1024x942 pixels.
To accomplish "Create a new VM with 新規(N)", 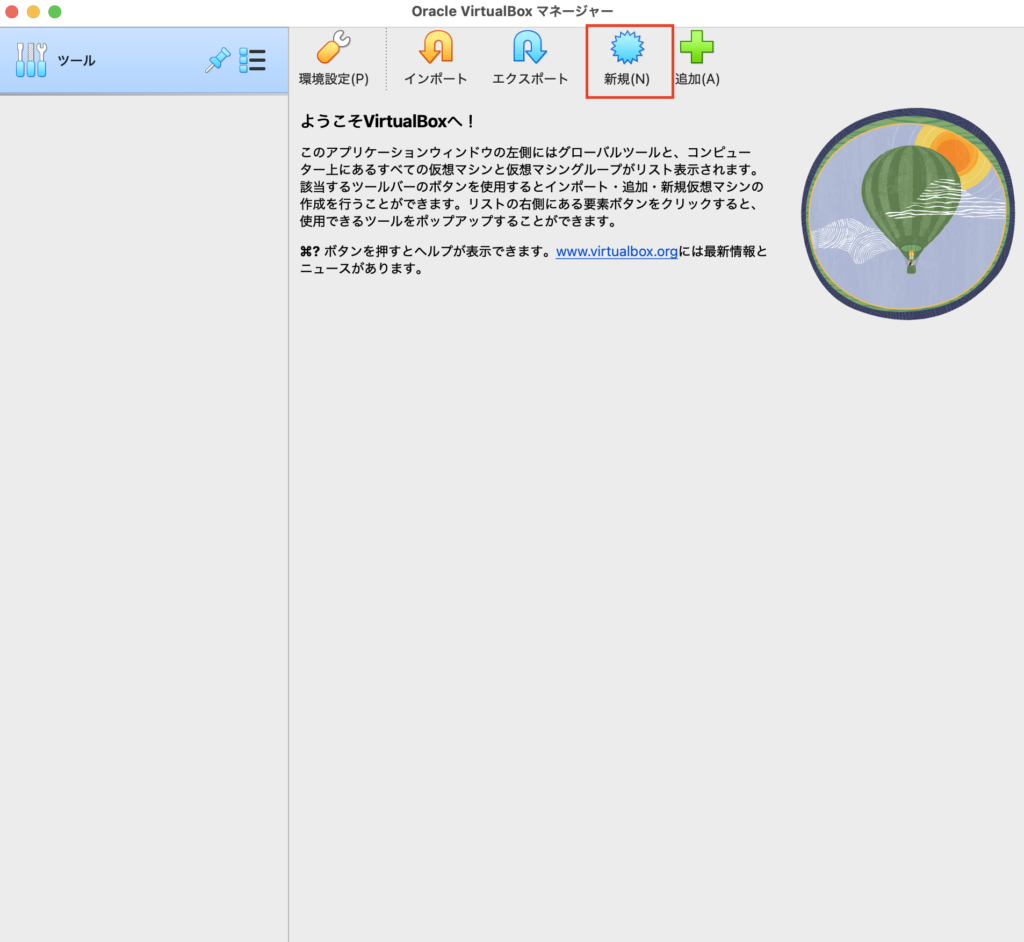I will click(x=627, y=59).
